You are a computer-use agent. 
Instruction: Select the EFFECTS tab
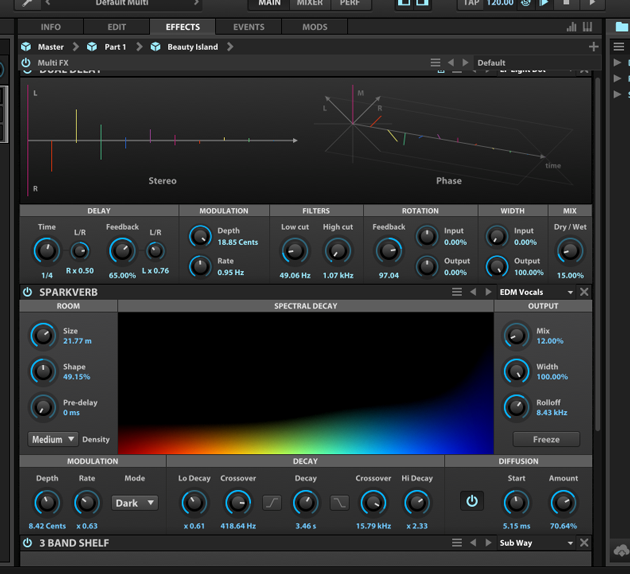183,27
